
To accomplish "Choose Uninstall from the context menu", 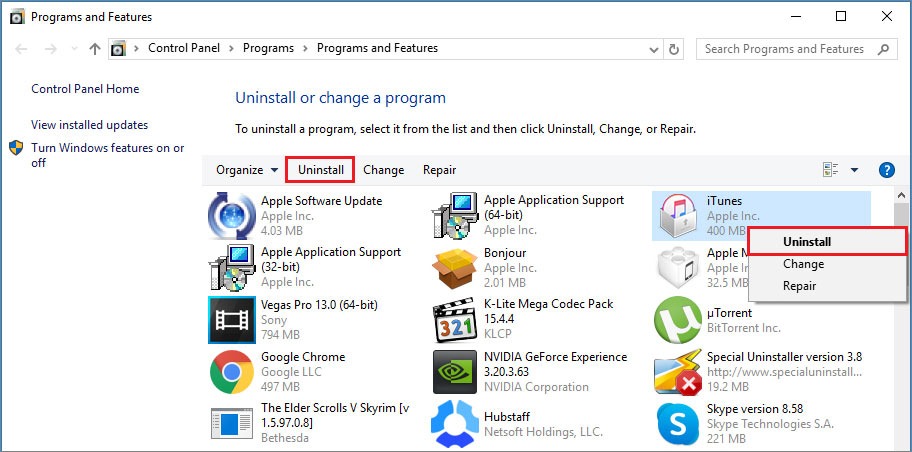I will pyautogui.click(x=827, y=241).
